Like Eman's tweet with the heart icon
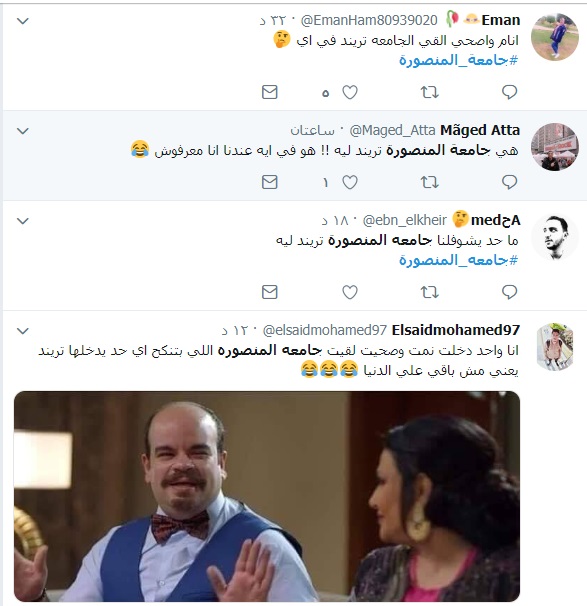 click(x=350, y=92)
